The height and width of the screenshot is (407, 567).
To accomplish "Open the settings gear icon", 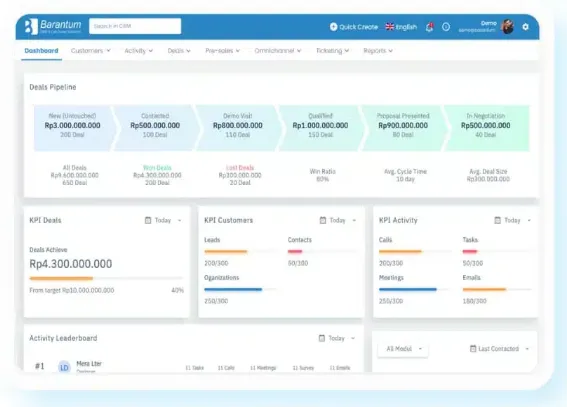I will [525, 27].
